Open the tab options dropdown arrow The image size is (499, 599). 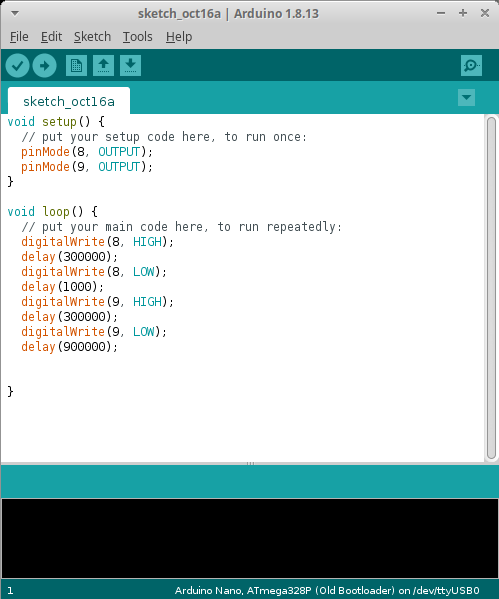pos(467,97)
